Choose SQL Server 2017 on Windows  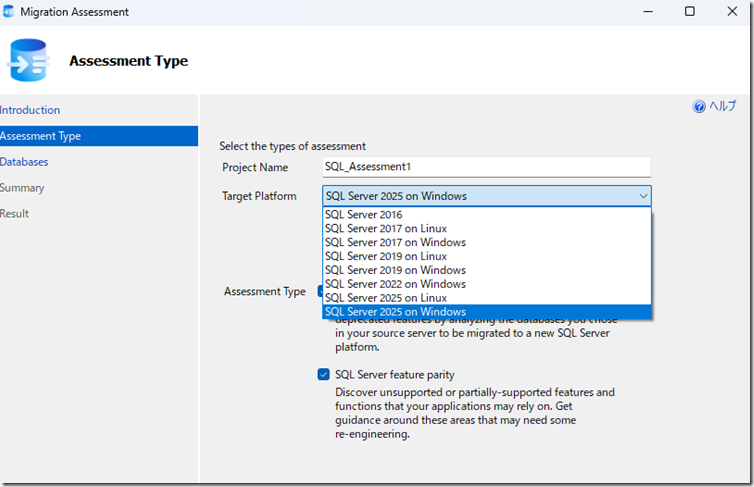coord(395,243)
